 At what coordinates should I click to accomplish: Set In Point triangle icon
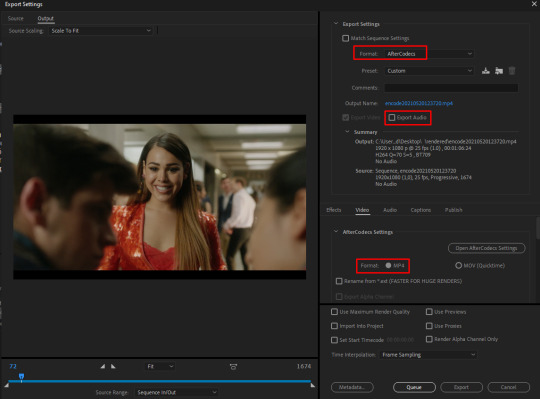(x=103, y=366)
